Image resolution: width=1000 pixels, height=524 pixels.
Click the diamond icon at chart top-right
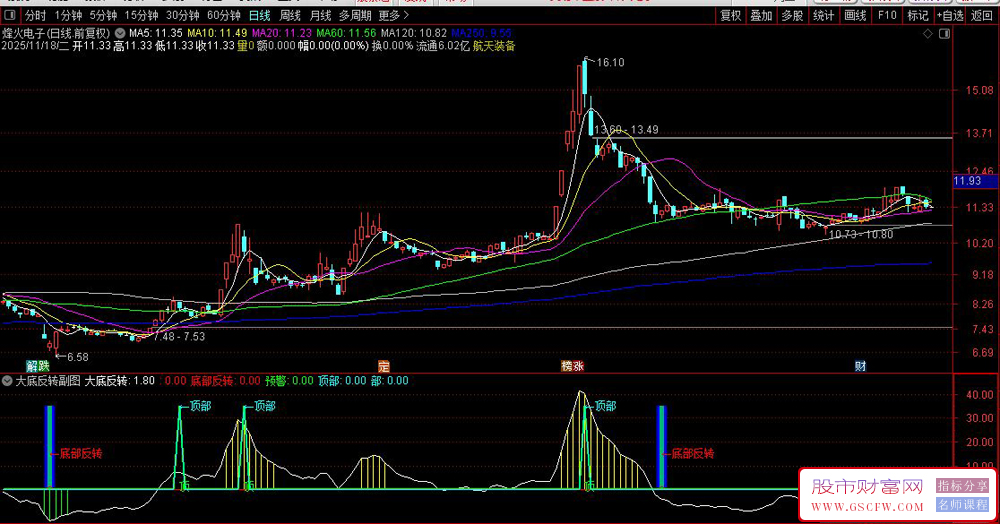click(927, 34)
